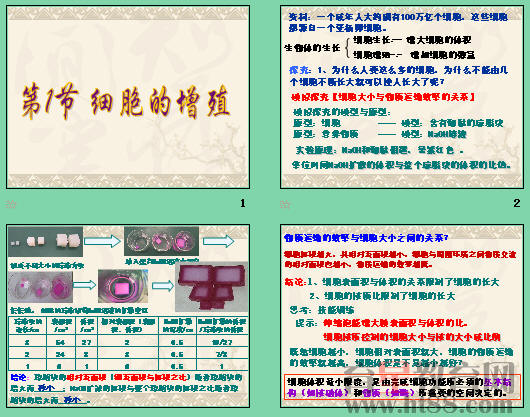Click the 细胞生长 line on slide 2
The height and width of the screenshot is (417, 530).
pyautogui.click(x=412, y=40)
